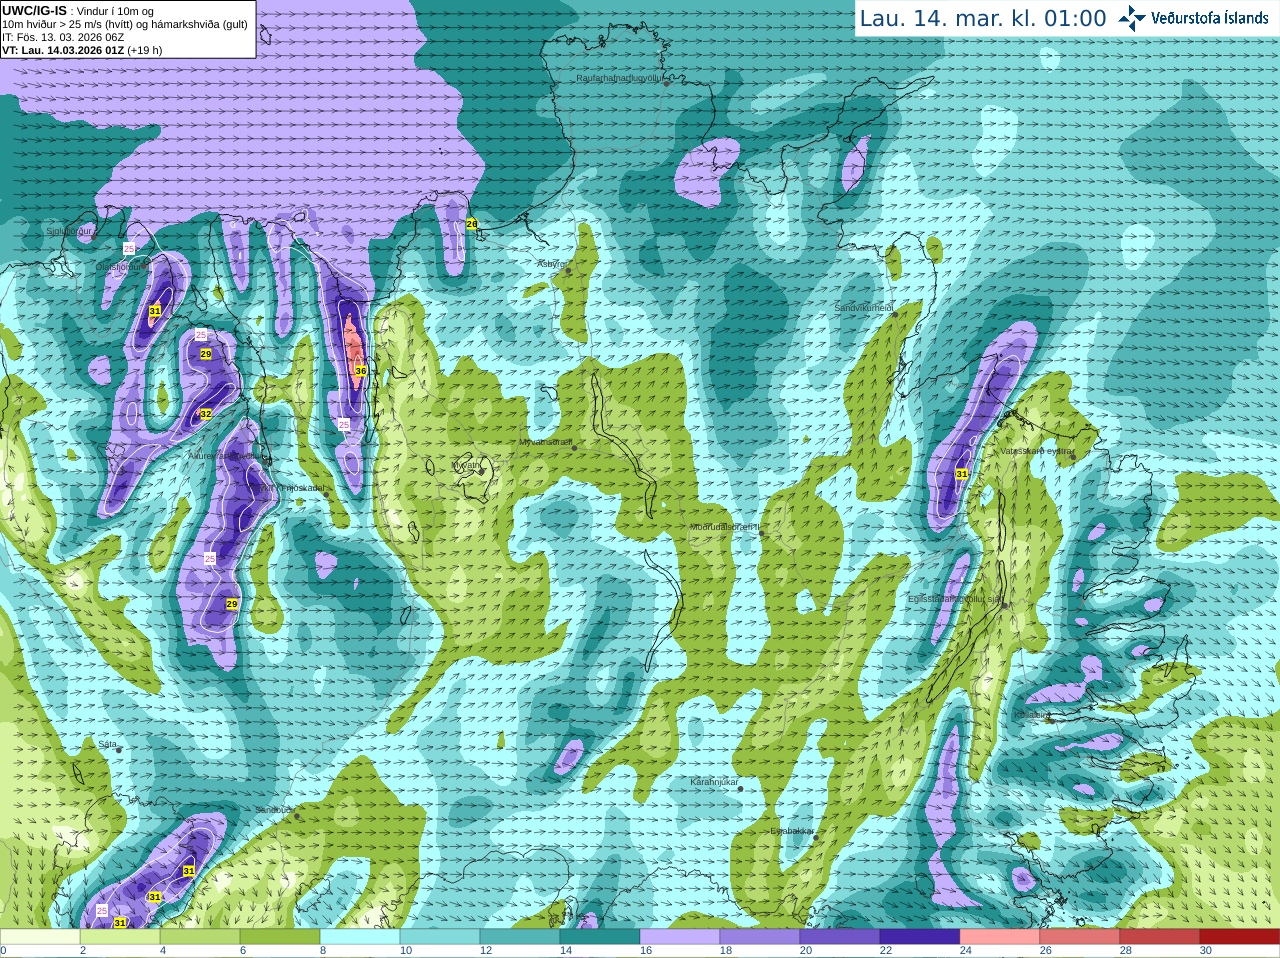Click the Mývatn station label

coord(466,465)
